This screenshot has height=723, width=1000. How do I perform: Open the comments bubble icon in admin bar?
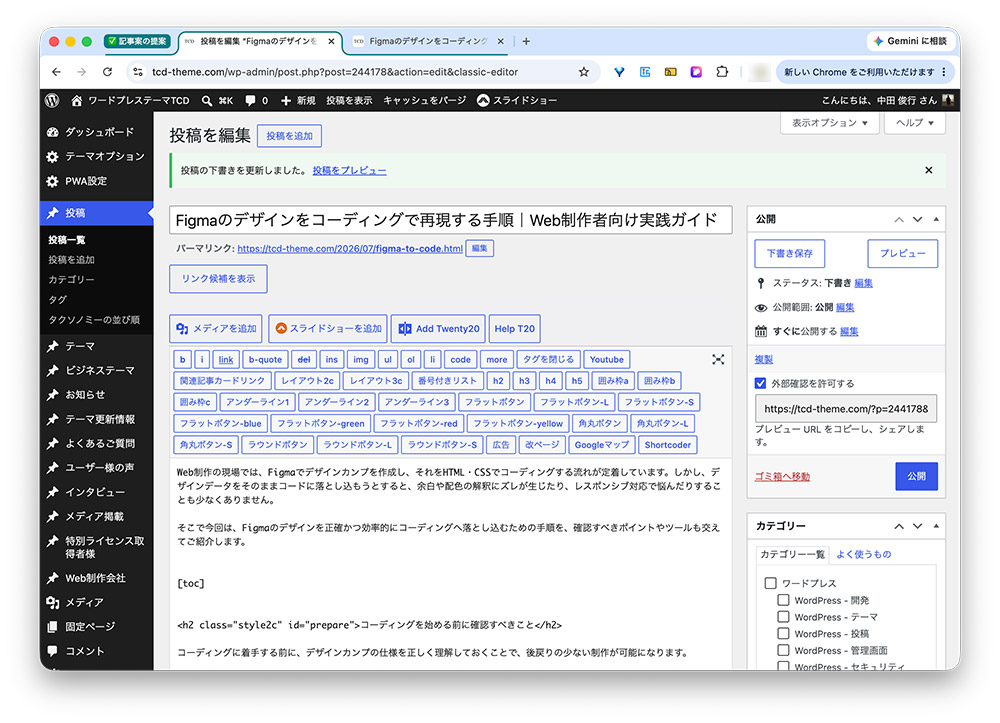(x=250, y=100)
